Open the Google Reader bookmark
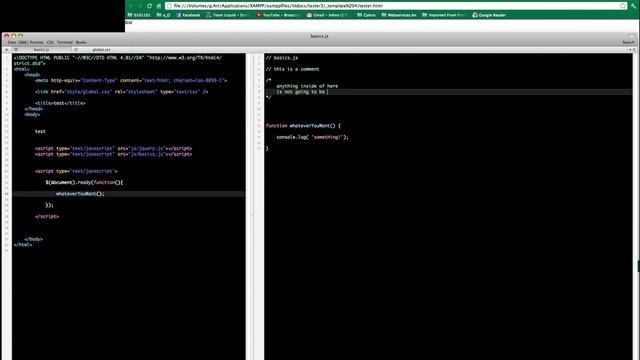640x360 pixels. [x=489, y=15]
